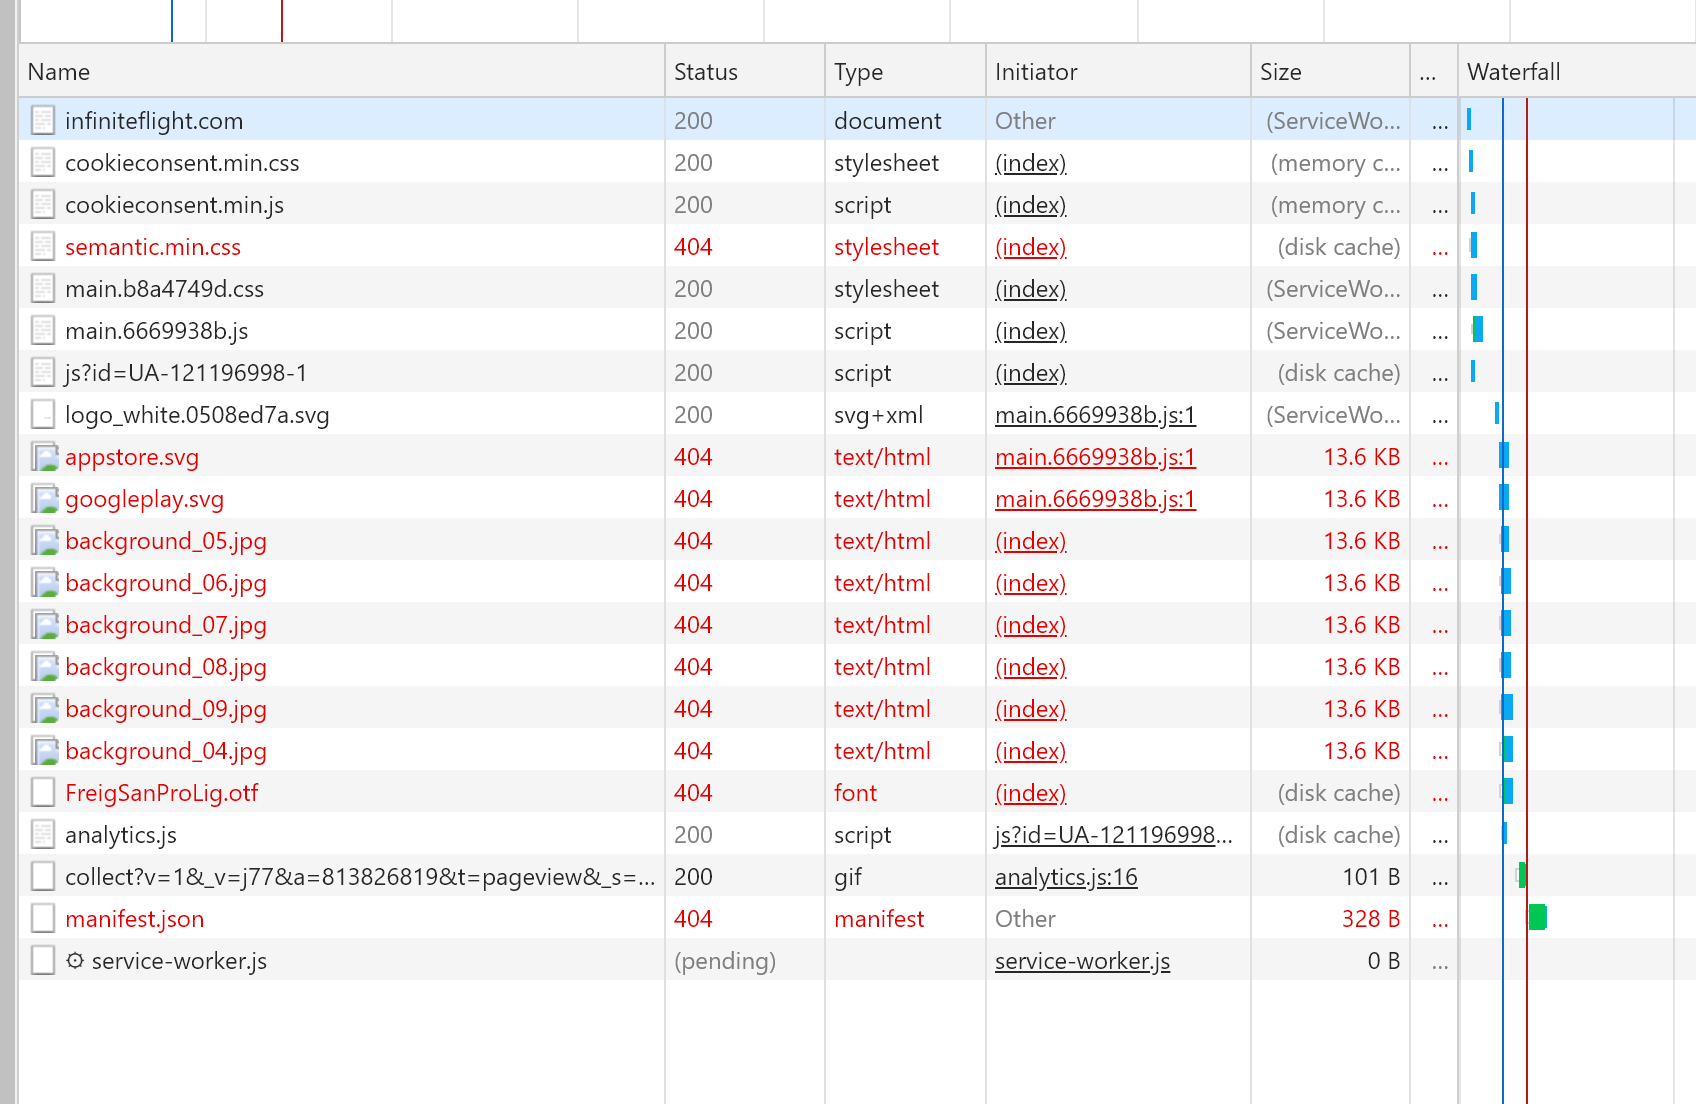Click the file icon beside main.6669938b.js
This screenshot has width=1696, height=1104.
click(x=42, y=331)
